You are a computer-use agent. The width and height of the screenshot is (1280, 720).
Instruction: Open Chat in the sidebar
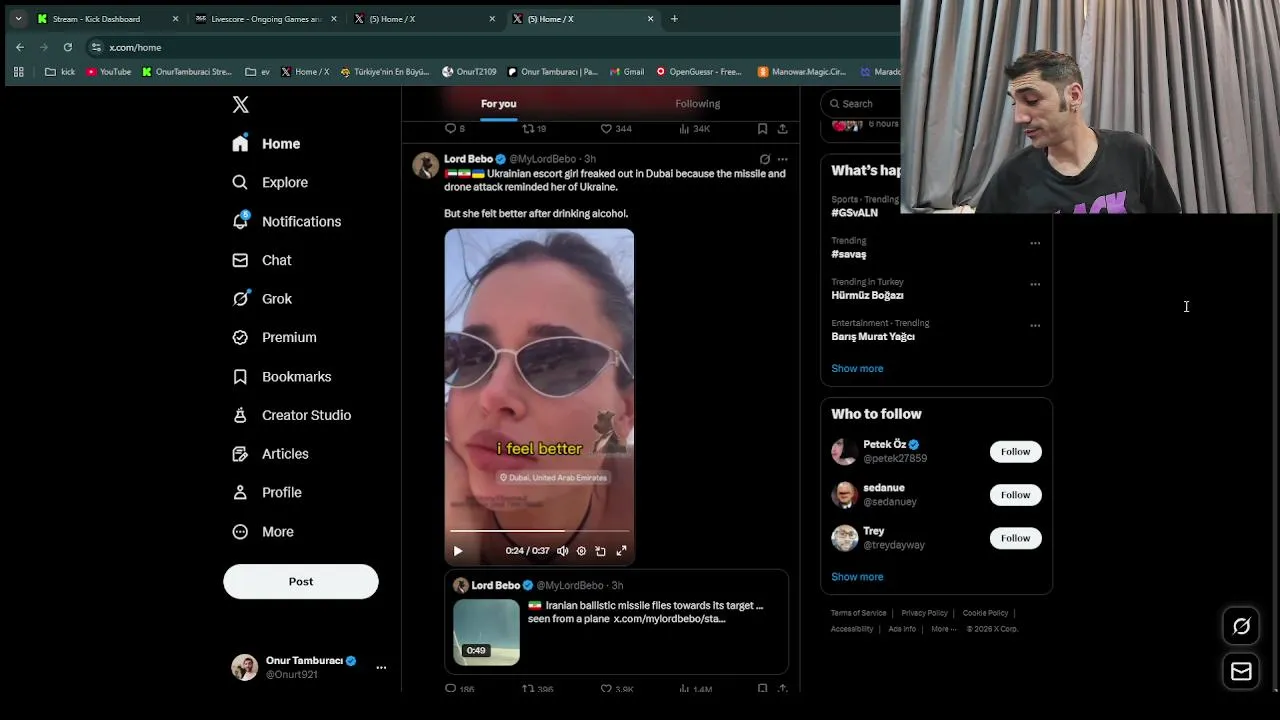coord(262,260)
